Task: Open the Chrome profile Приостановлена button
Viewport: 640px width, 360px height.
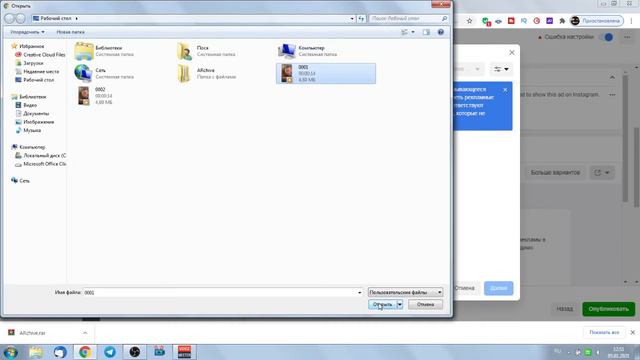Action: [597, 20]
